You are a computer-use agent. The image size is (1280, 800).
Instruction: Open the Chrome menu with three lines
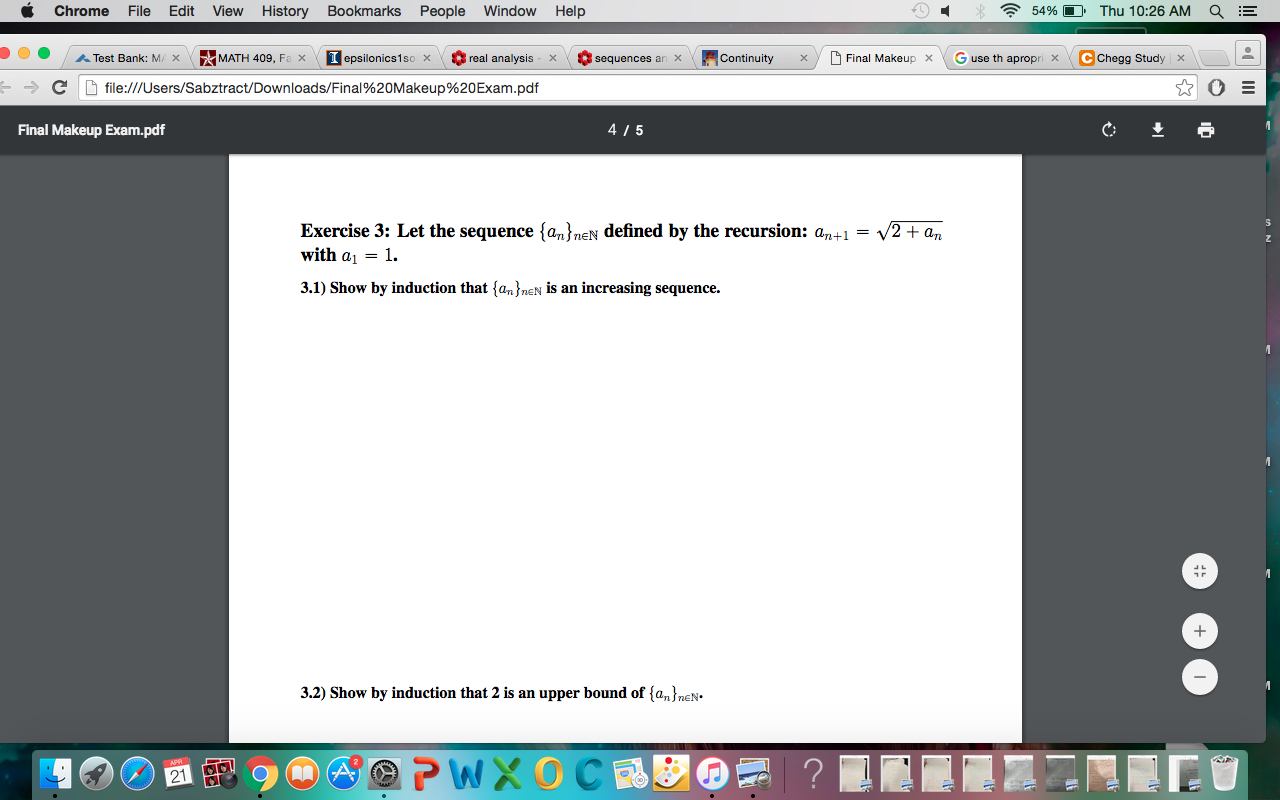click(1247, 88)
